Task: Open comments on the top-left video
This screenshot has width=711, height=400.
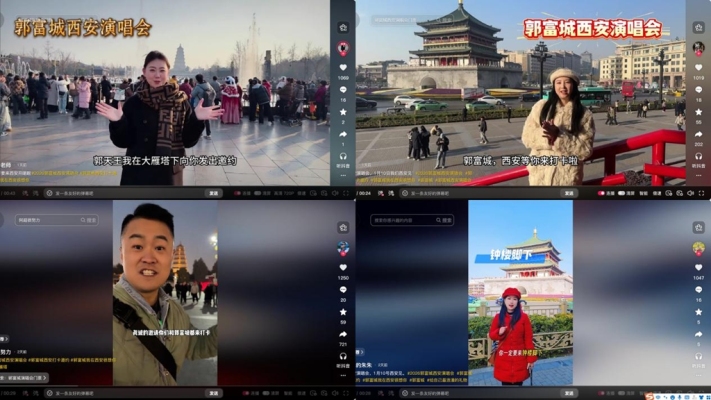Action: click(342, 90)
